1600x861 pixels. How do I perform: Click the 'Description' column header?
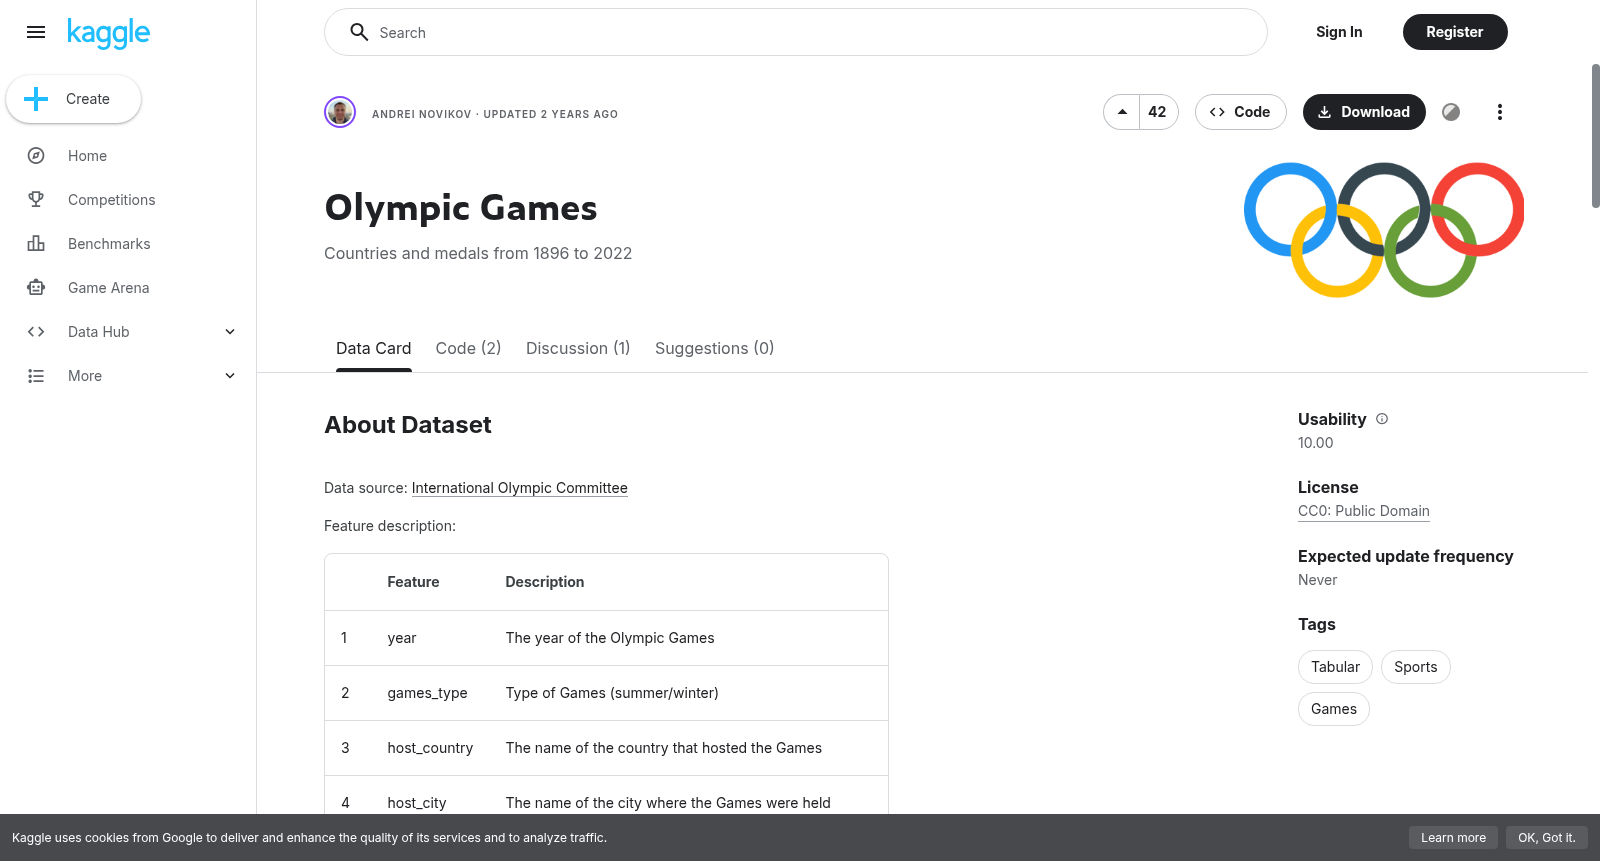[x=545, y=582]
